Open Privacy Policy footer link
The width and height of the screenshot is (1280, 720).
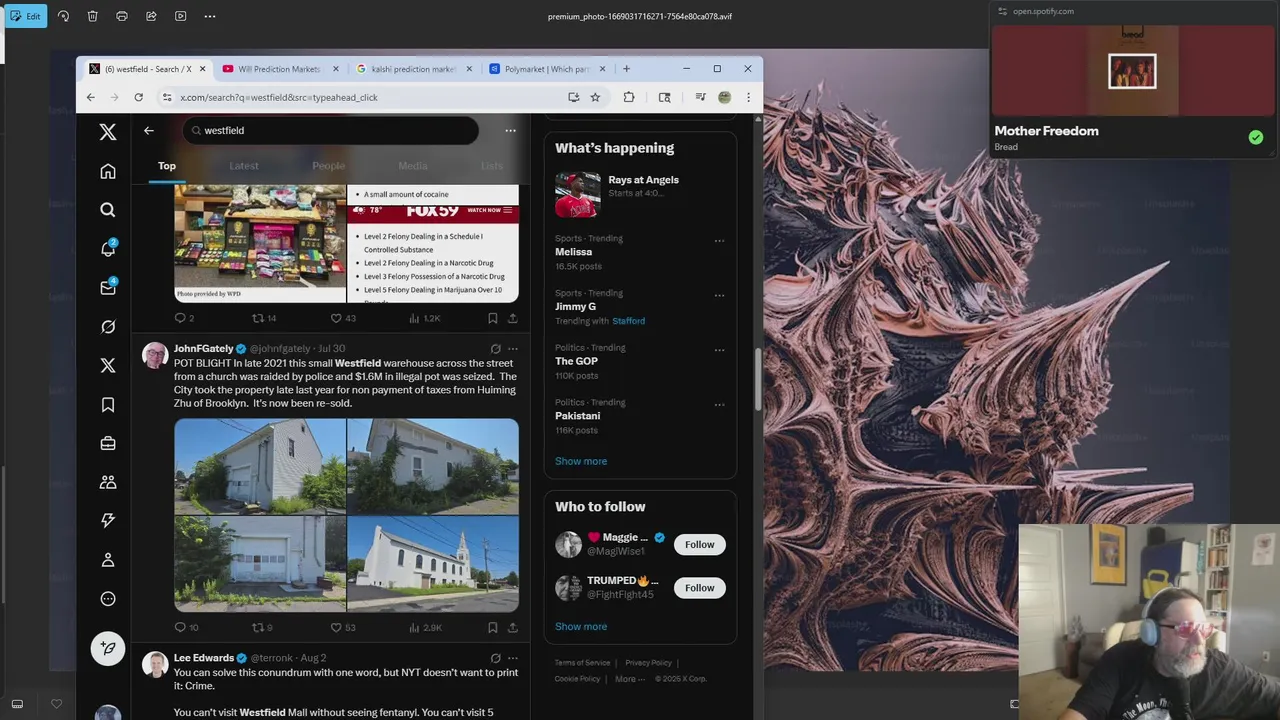pyautogui.click(x=649, y=663)
